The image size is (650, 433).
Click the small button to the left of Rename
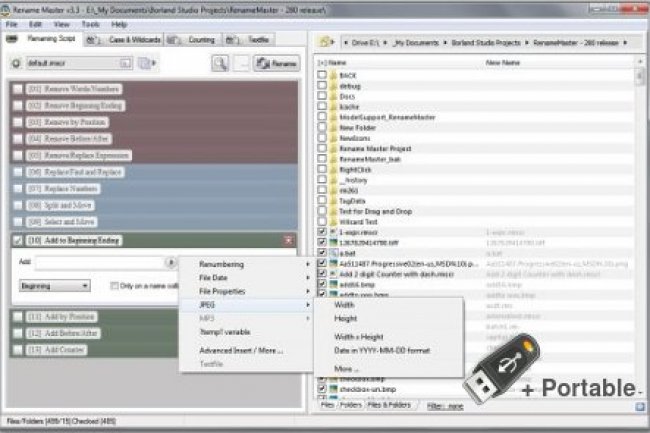pos(241,63)
